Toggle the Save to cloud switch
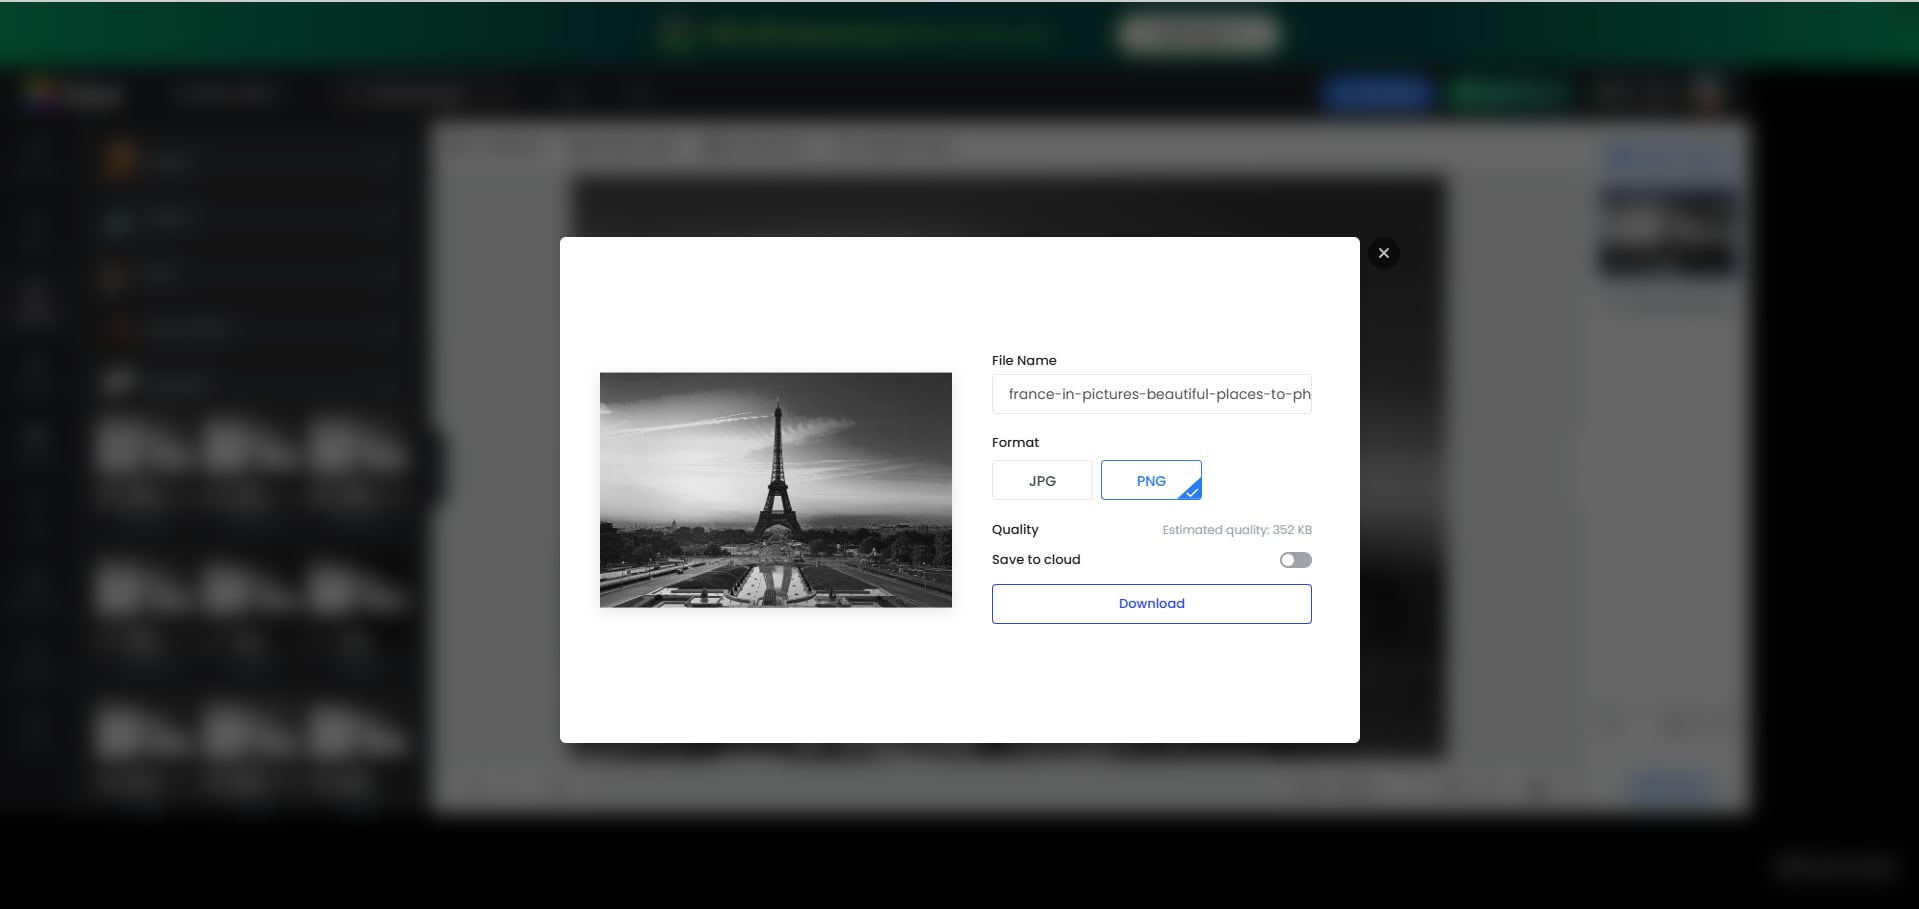 1296,560
